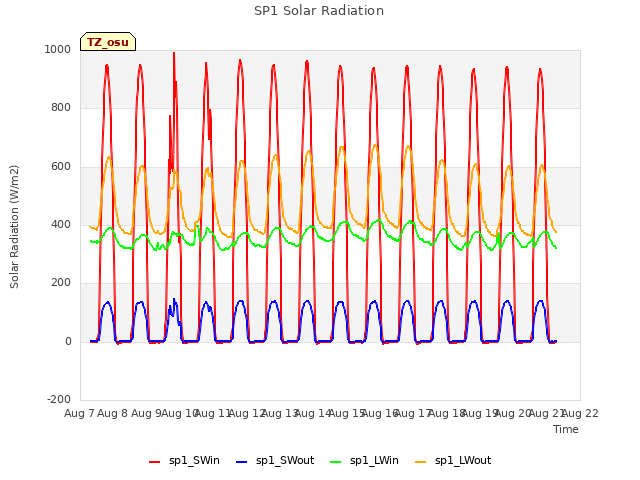Click the orange sp1_LWout legend swatch

click(420, 462)
